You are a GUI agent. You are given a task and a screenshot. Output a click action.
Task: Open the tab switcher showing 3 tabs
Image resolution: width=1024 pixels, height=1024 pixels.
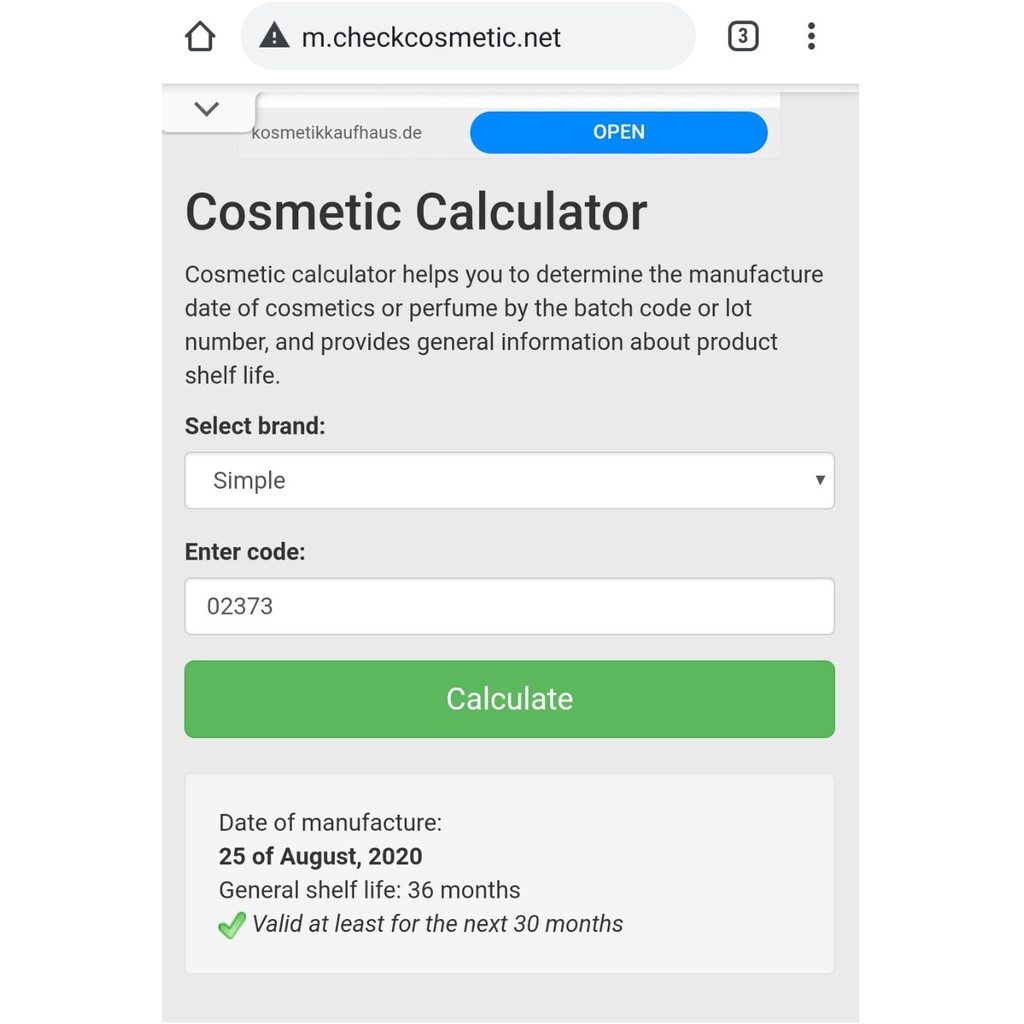[742, 37]
